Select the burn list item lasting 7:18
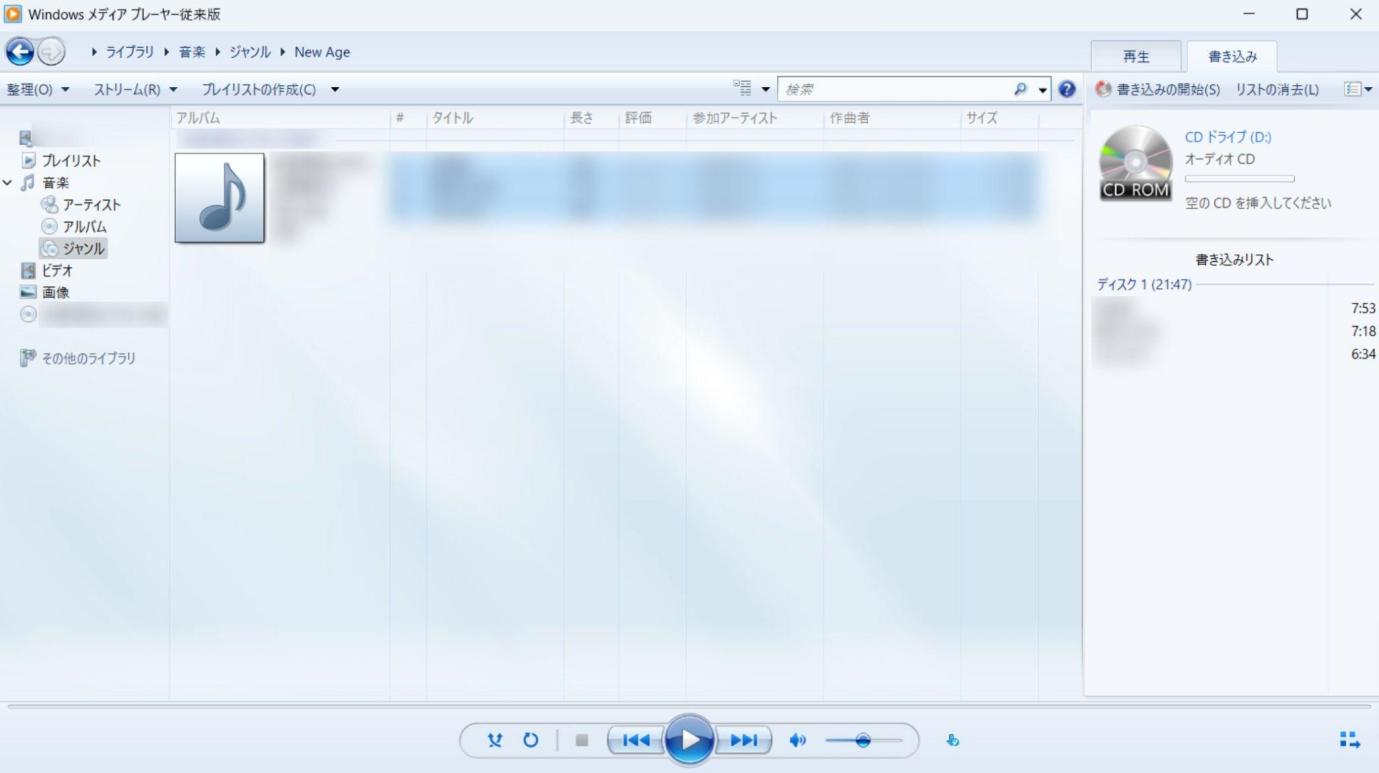The height and width of the screenshot is (773, 1379). tap(1236, 331)
